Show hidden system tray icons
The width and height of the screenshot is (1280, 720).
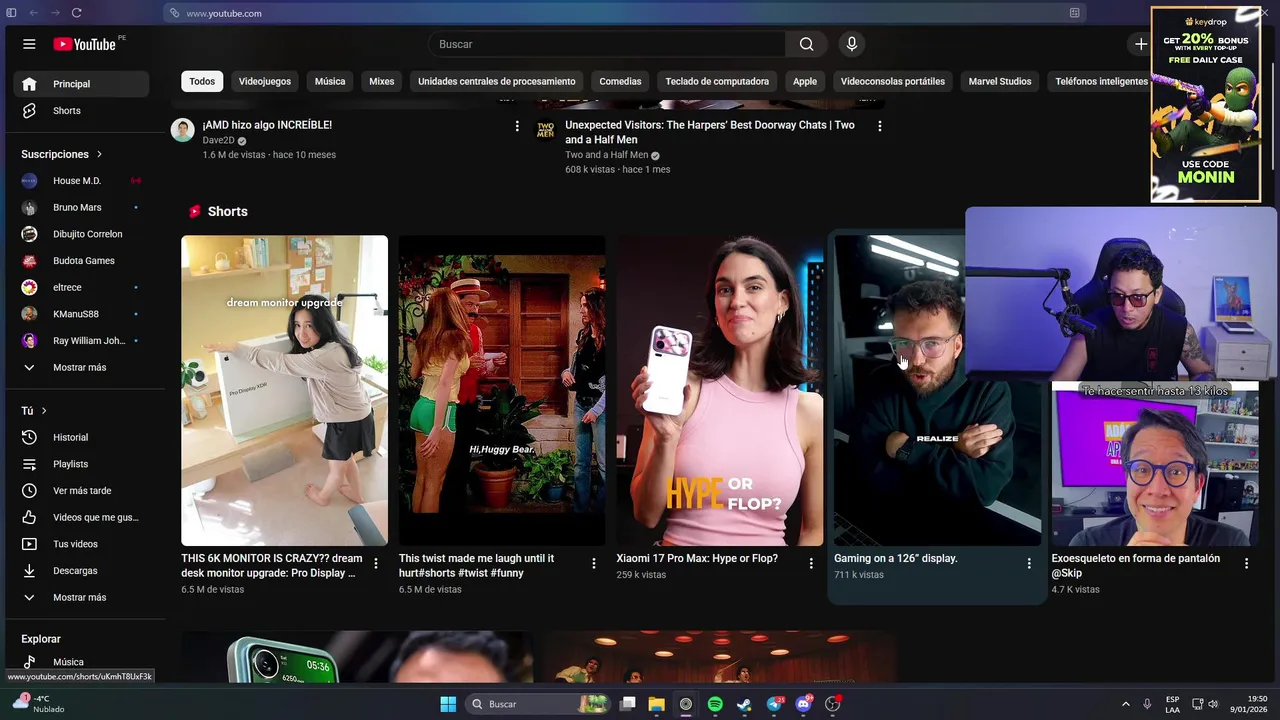point(1125,704)
